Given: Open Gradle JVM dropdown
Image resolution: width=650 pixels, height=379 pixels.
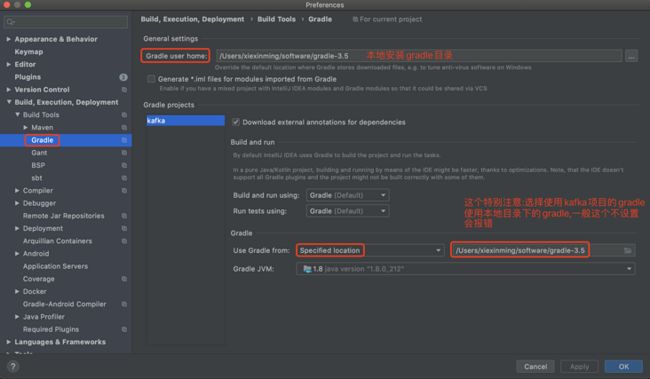Looking at the screenshot, I should coord(466,269).
